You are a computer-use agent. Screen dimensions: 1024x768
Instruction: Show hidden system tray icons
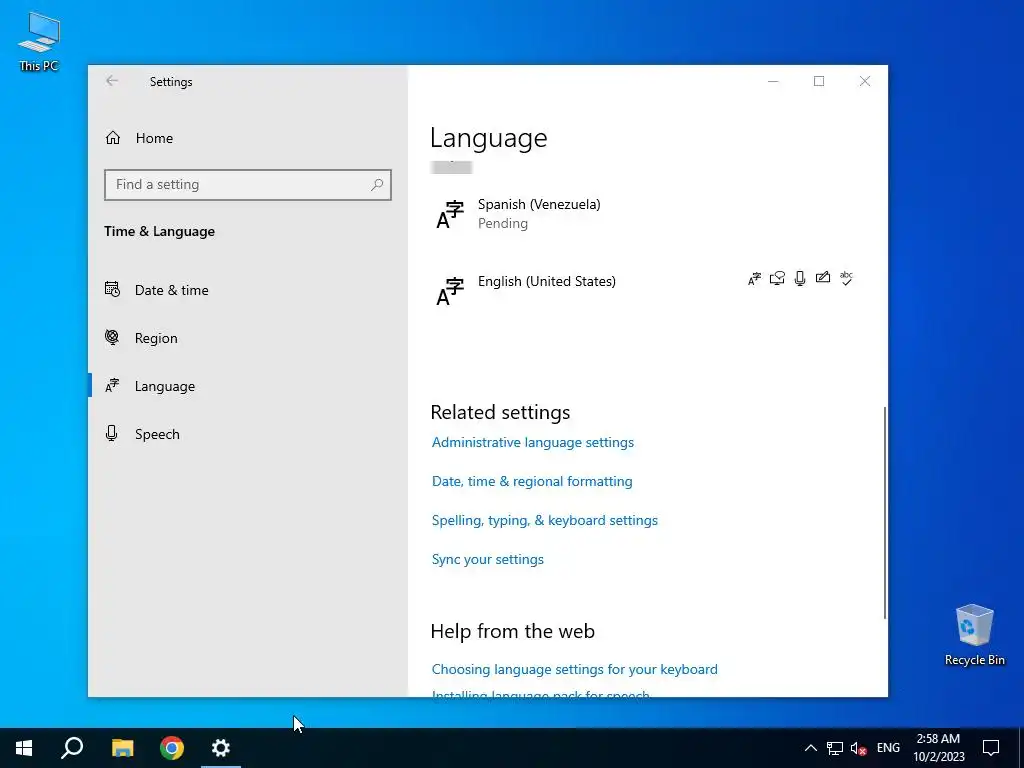tap(810, 748)
